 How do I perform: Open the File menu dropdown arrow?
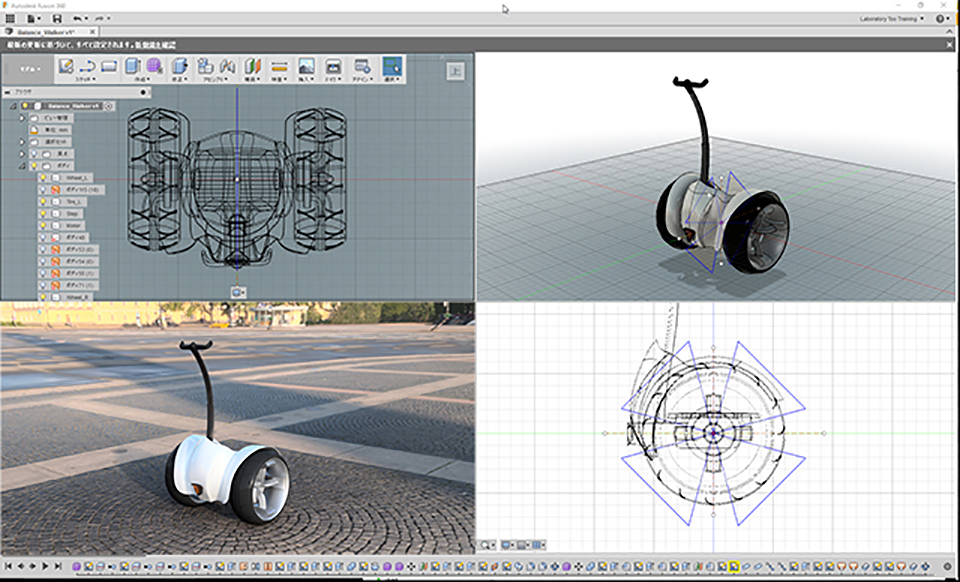click(x=38, y=18)
